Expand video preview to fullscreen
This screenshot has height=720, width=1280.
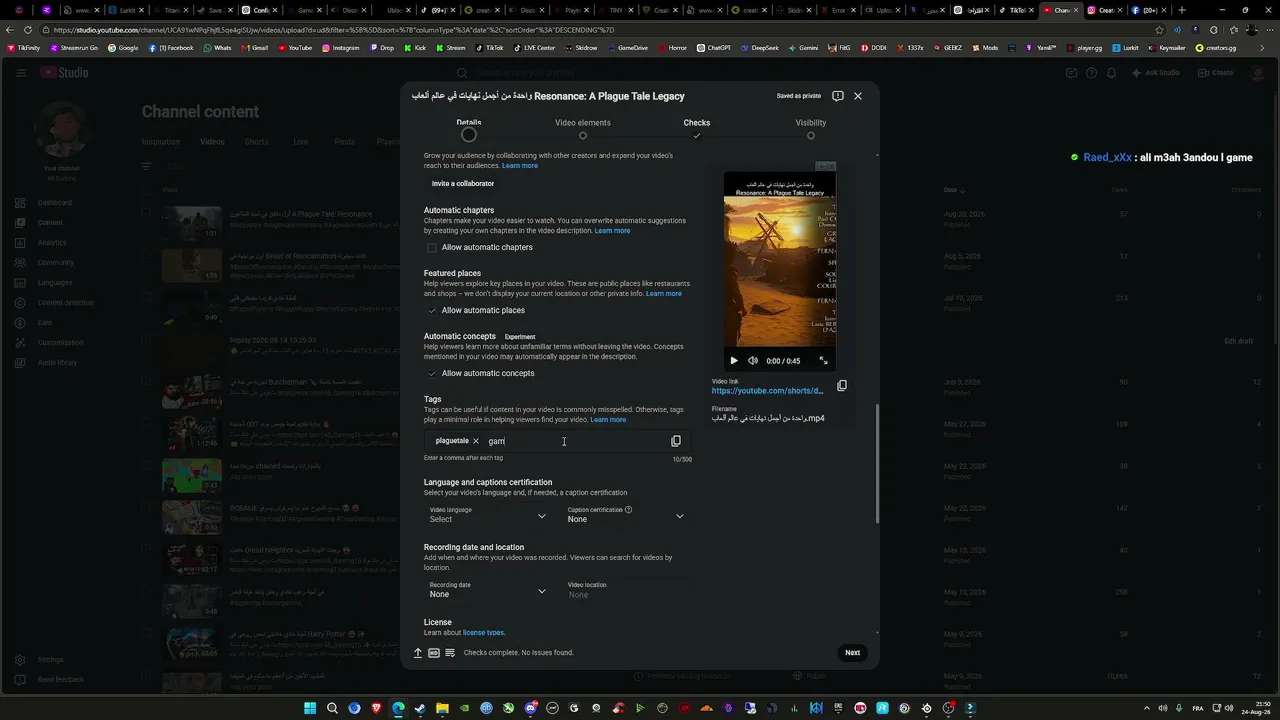pyautogui.click(x=824, y=361)
